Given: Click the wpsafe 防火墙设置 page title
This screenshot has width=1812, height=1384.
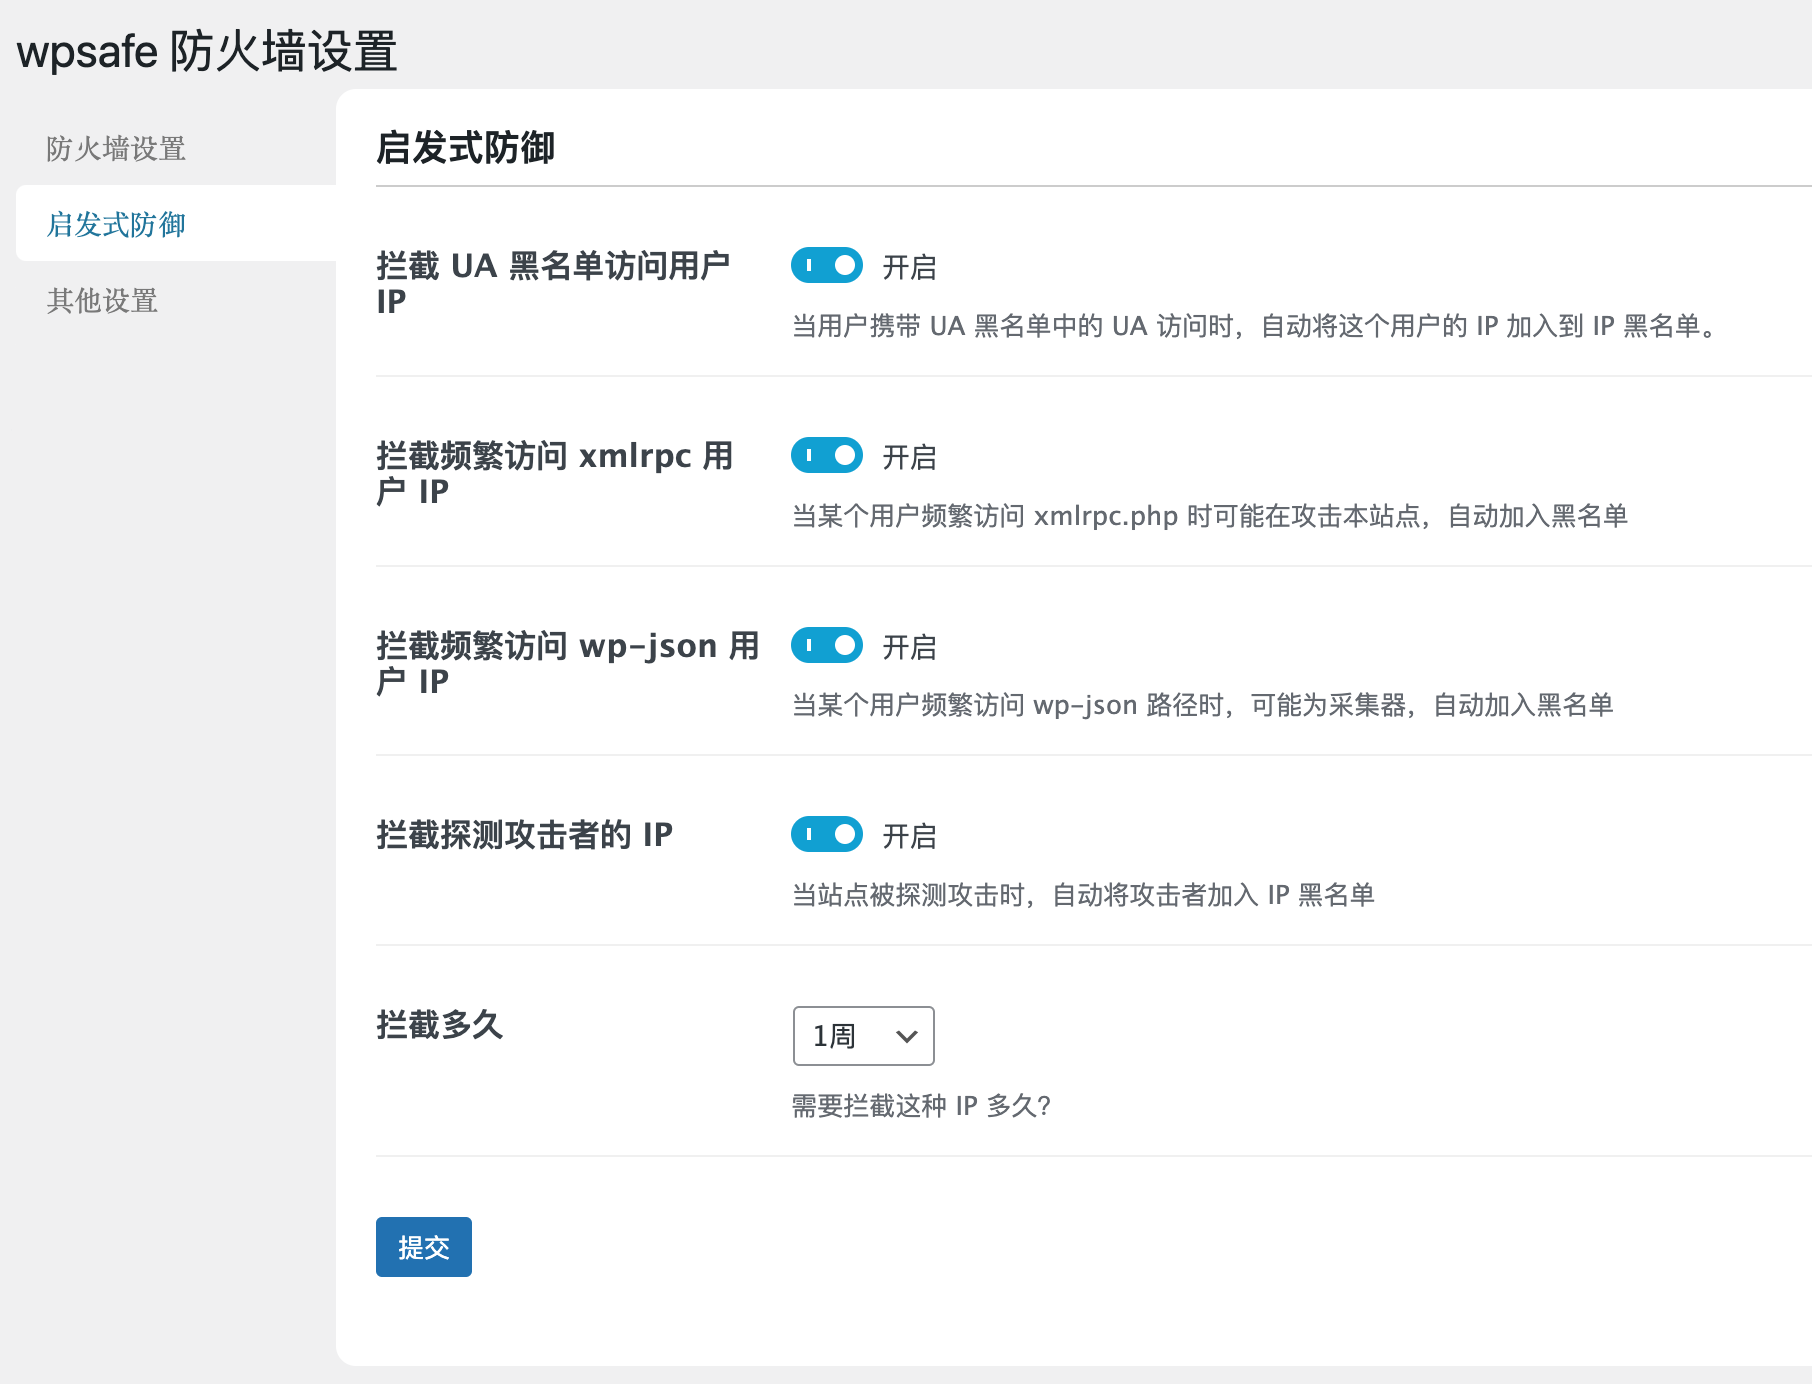Looking at the screenshot, I should tap(207, 51).
